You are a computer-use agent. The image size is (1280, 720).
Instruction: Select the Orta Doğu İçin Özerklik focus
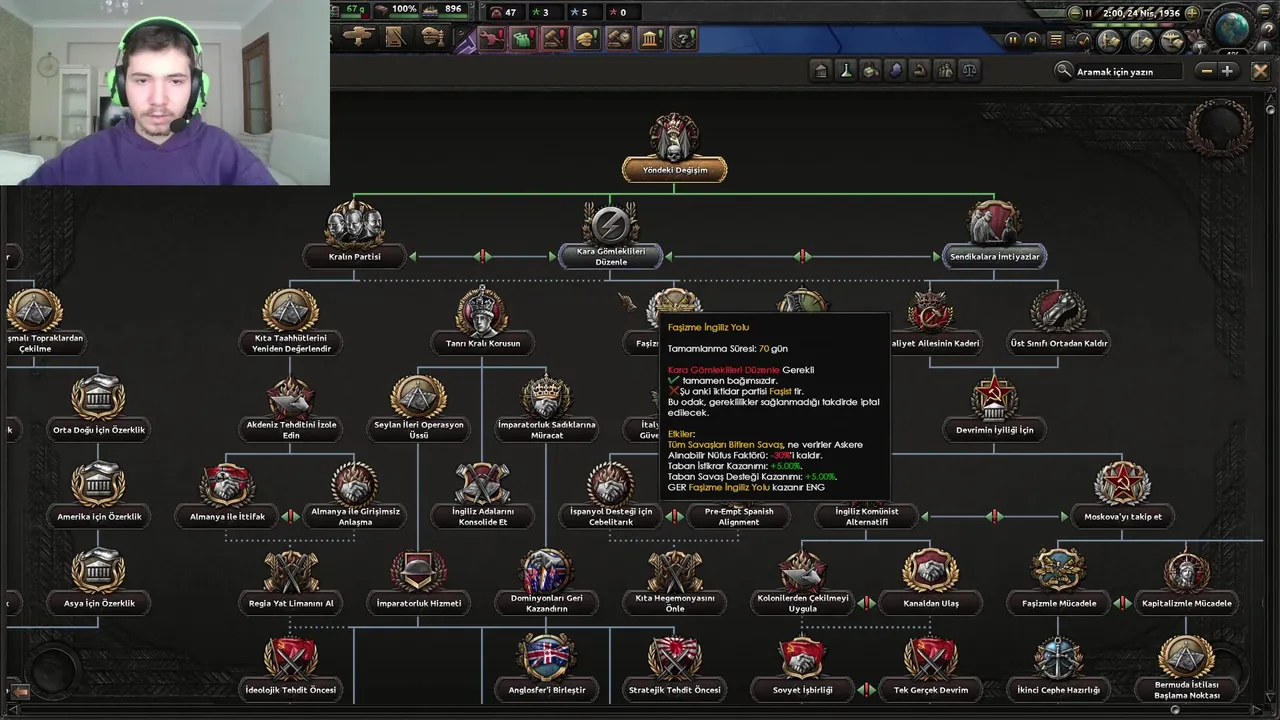click(x=98, y=408)
